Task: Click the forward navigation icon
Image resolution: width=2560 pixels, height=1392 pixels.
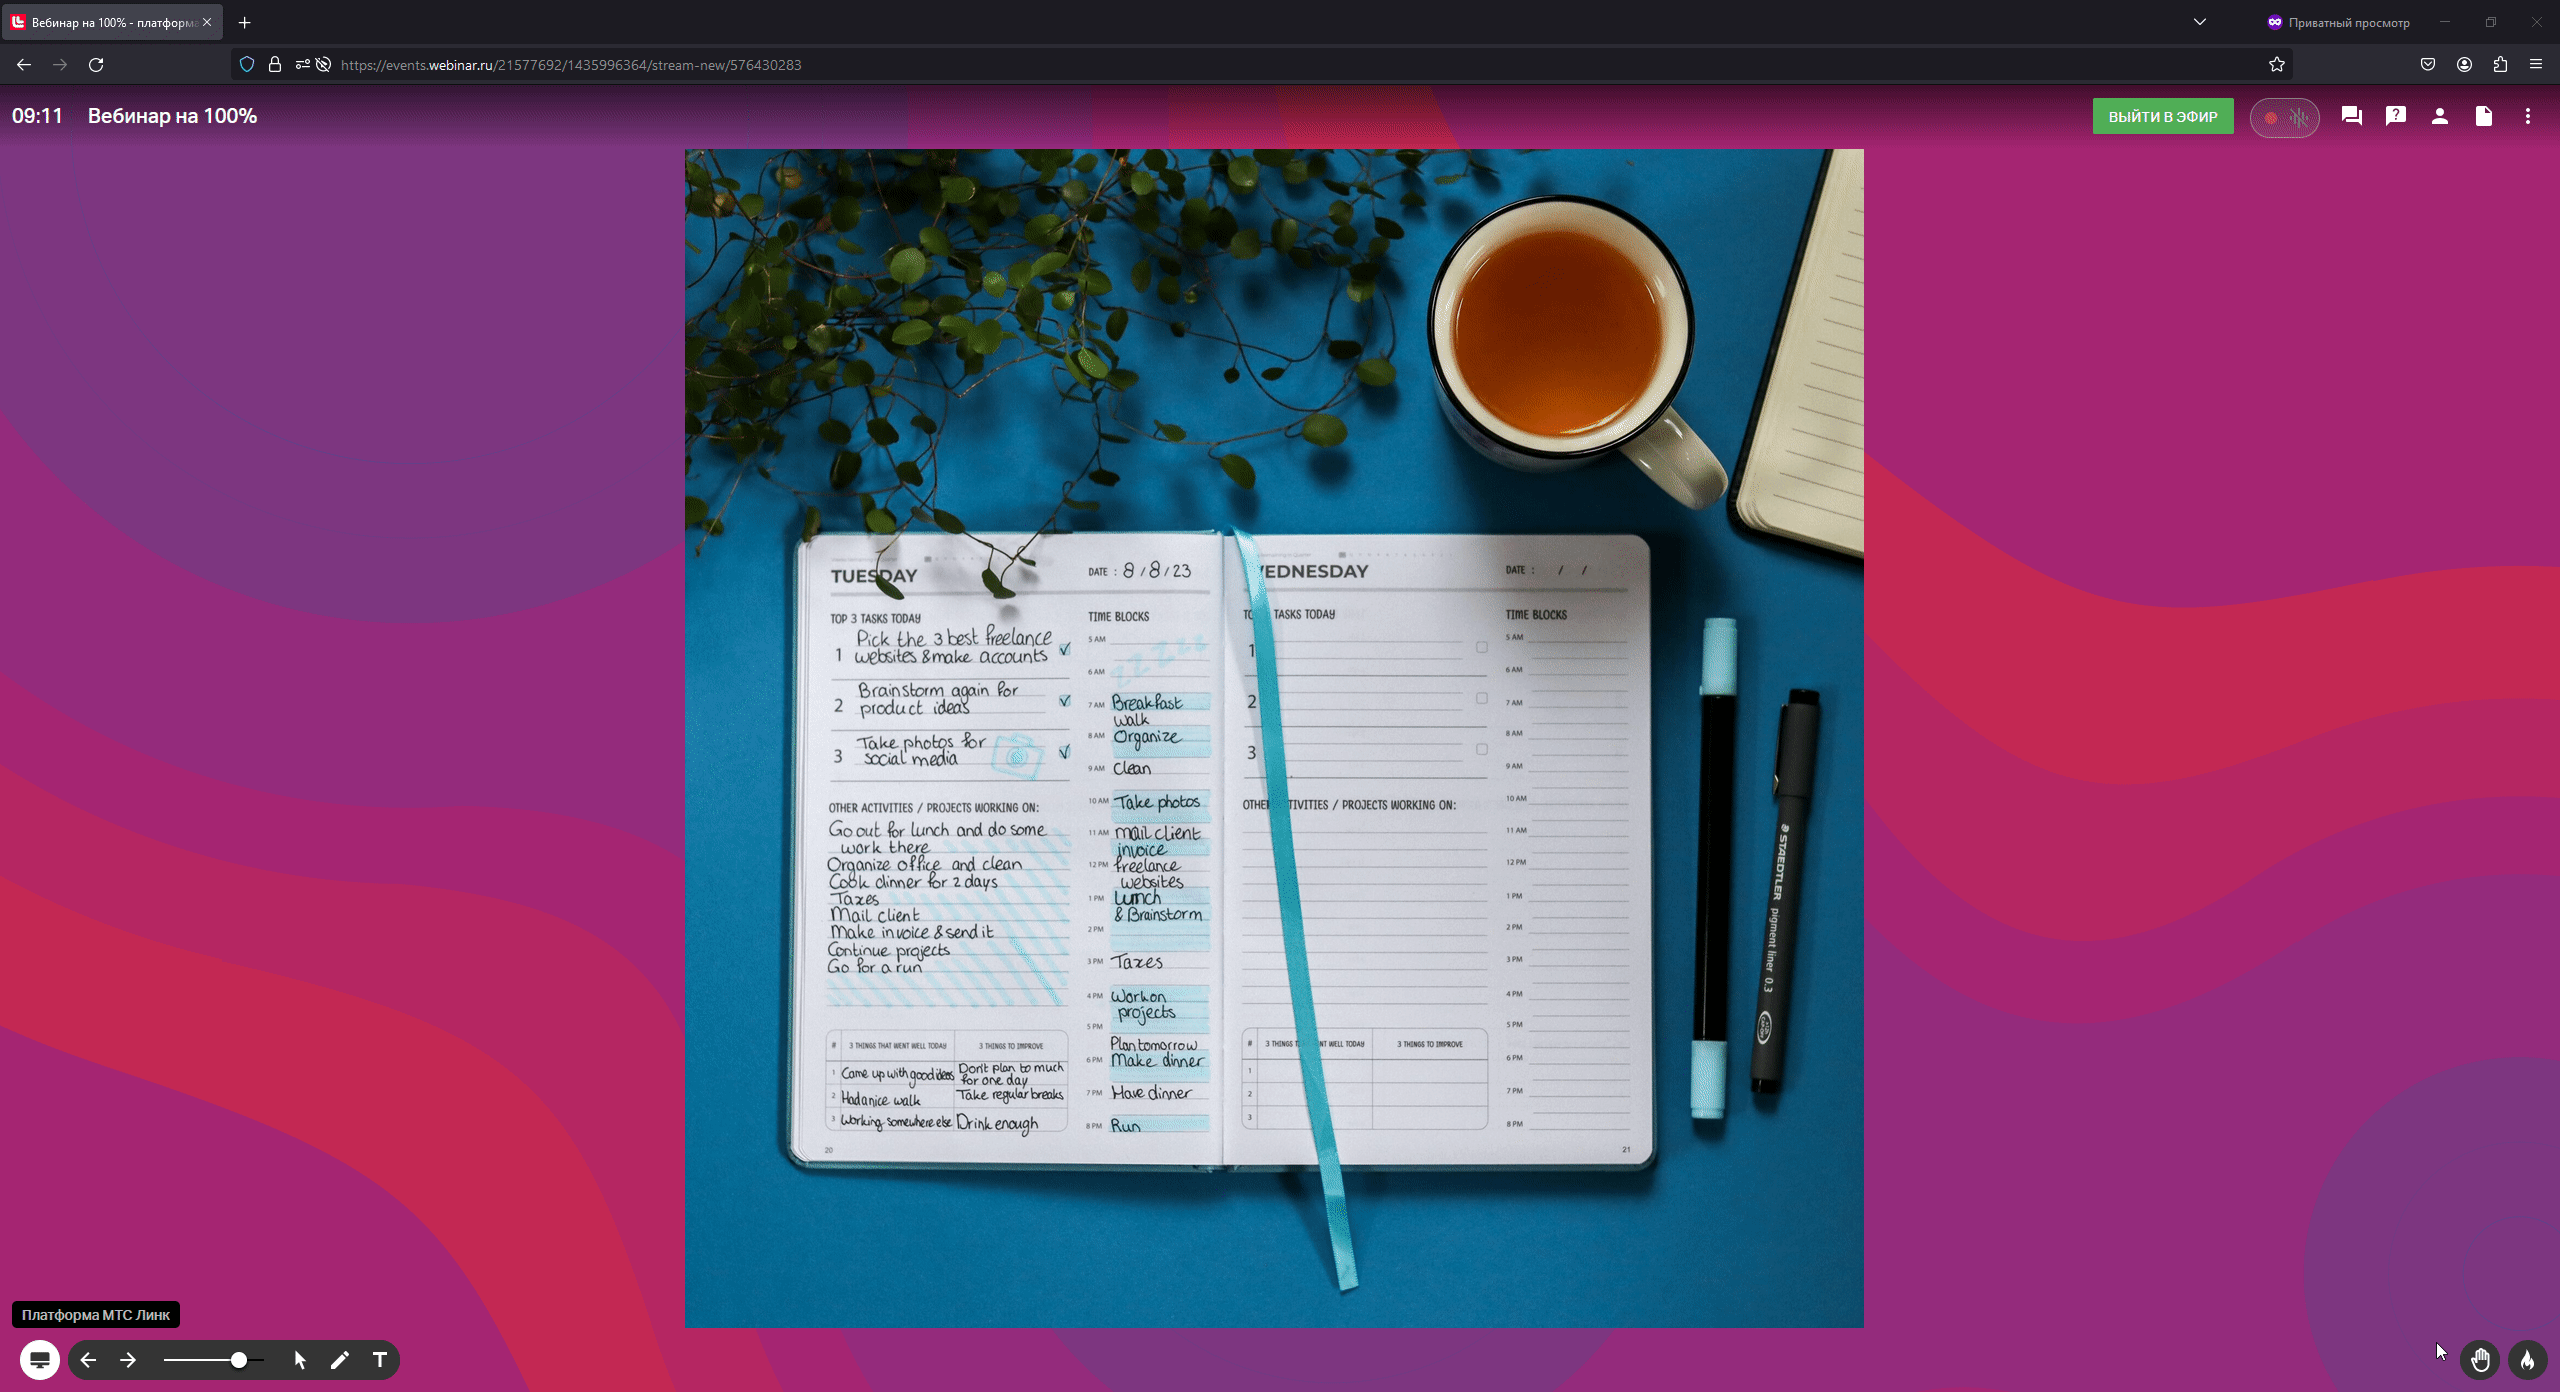Action: pos(129,1359)
